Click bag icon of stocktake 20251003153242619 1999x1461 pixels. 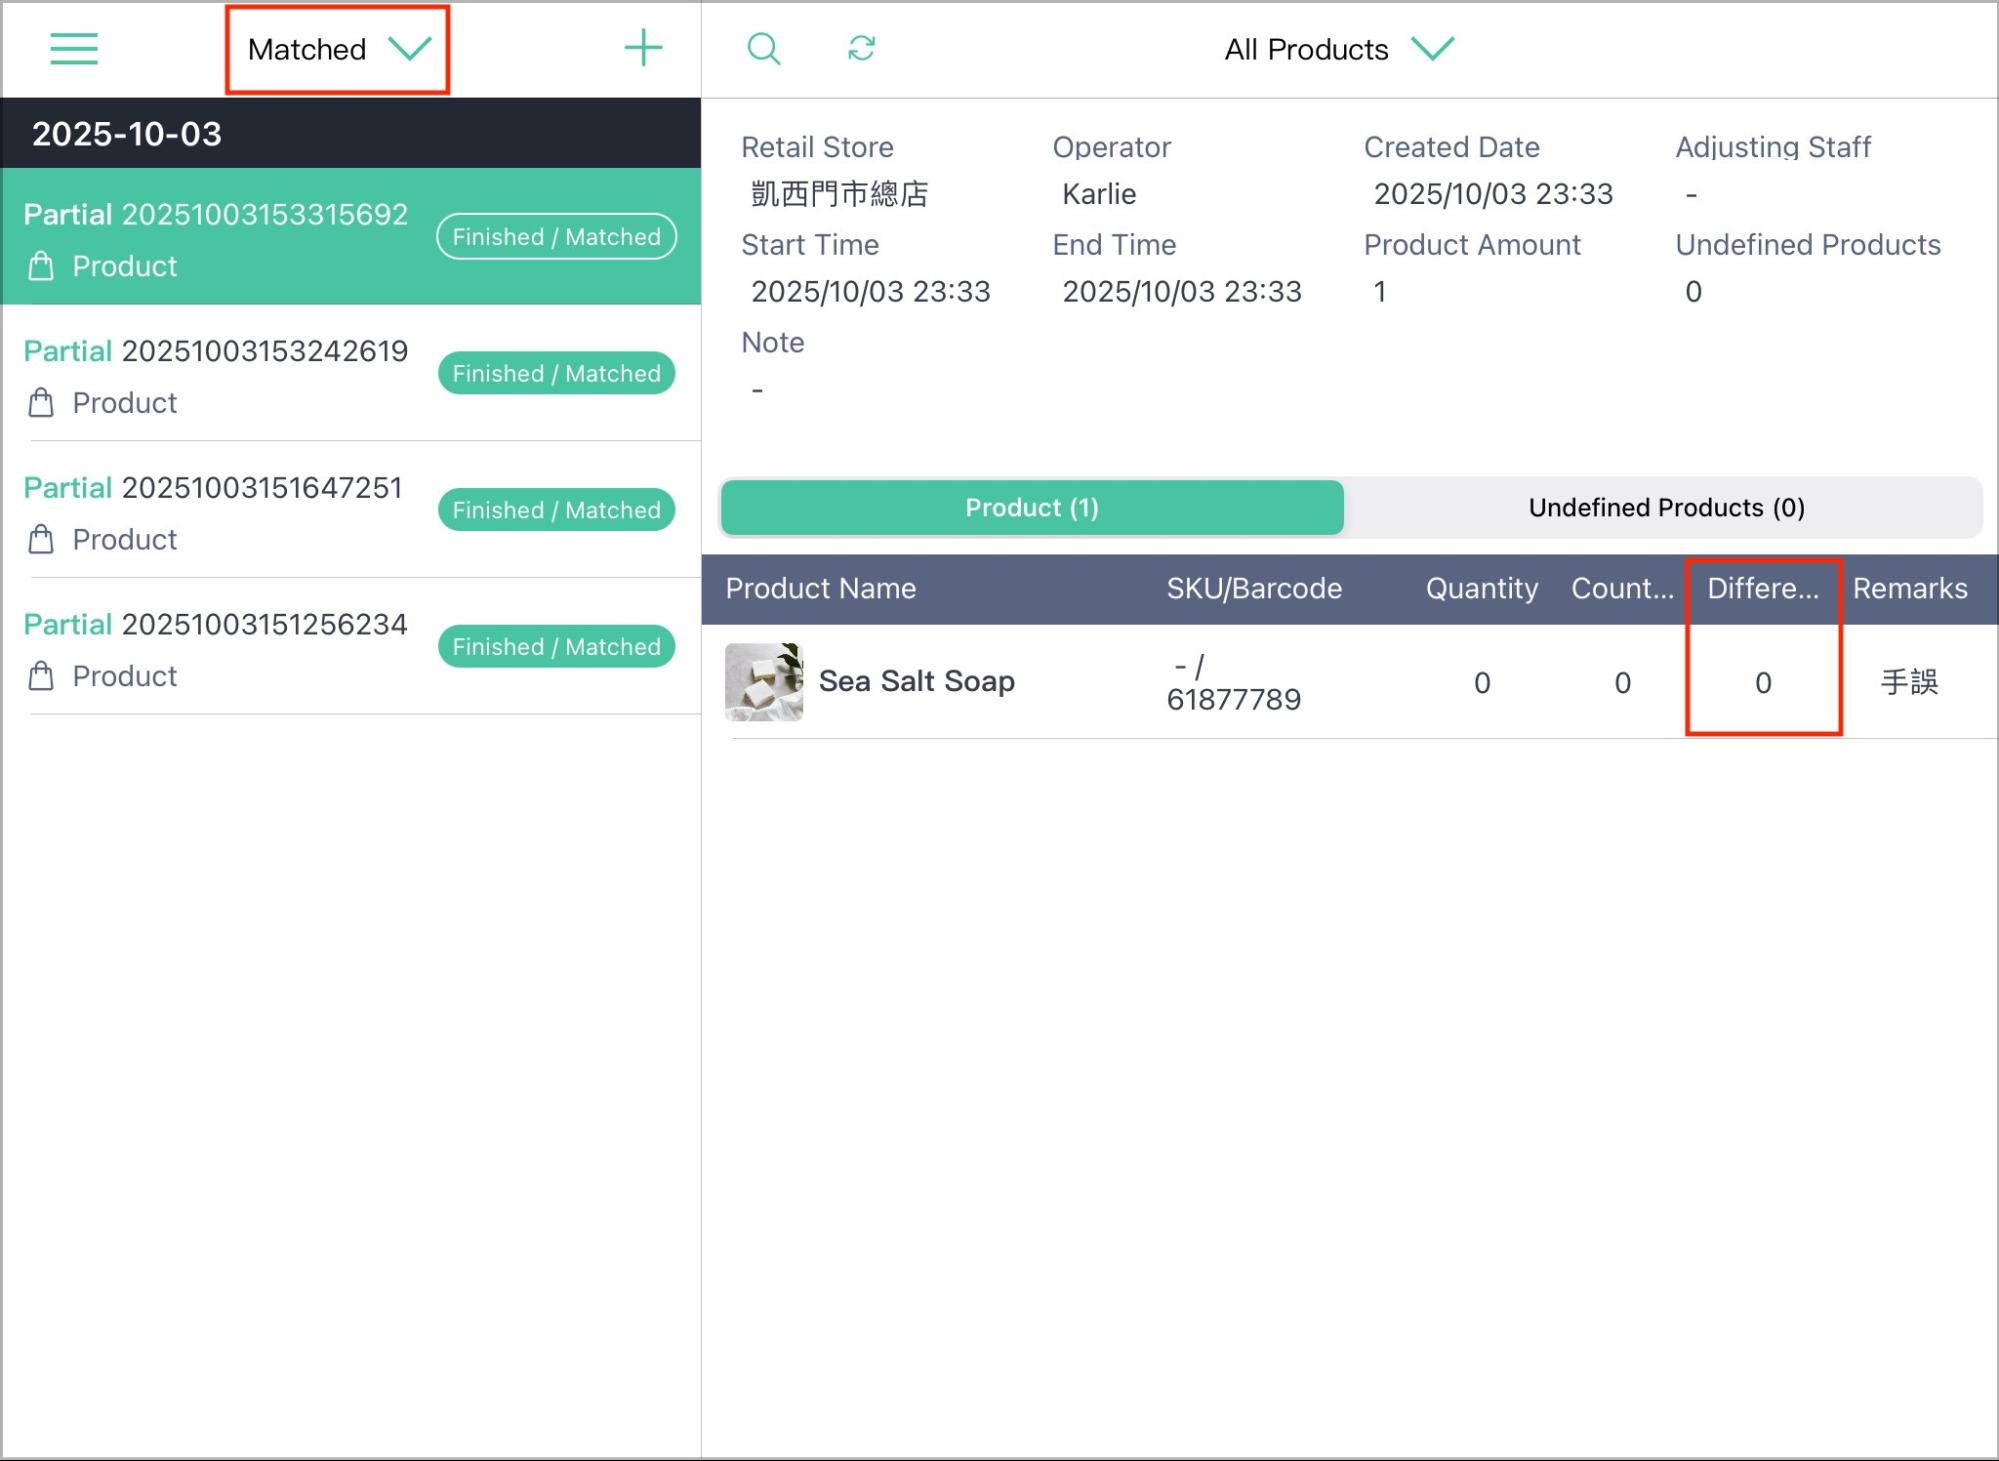tap(41, 403)
